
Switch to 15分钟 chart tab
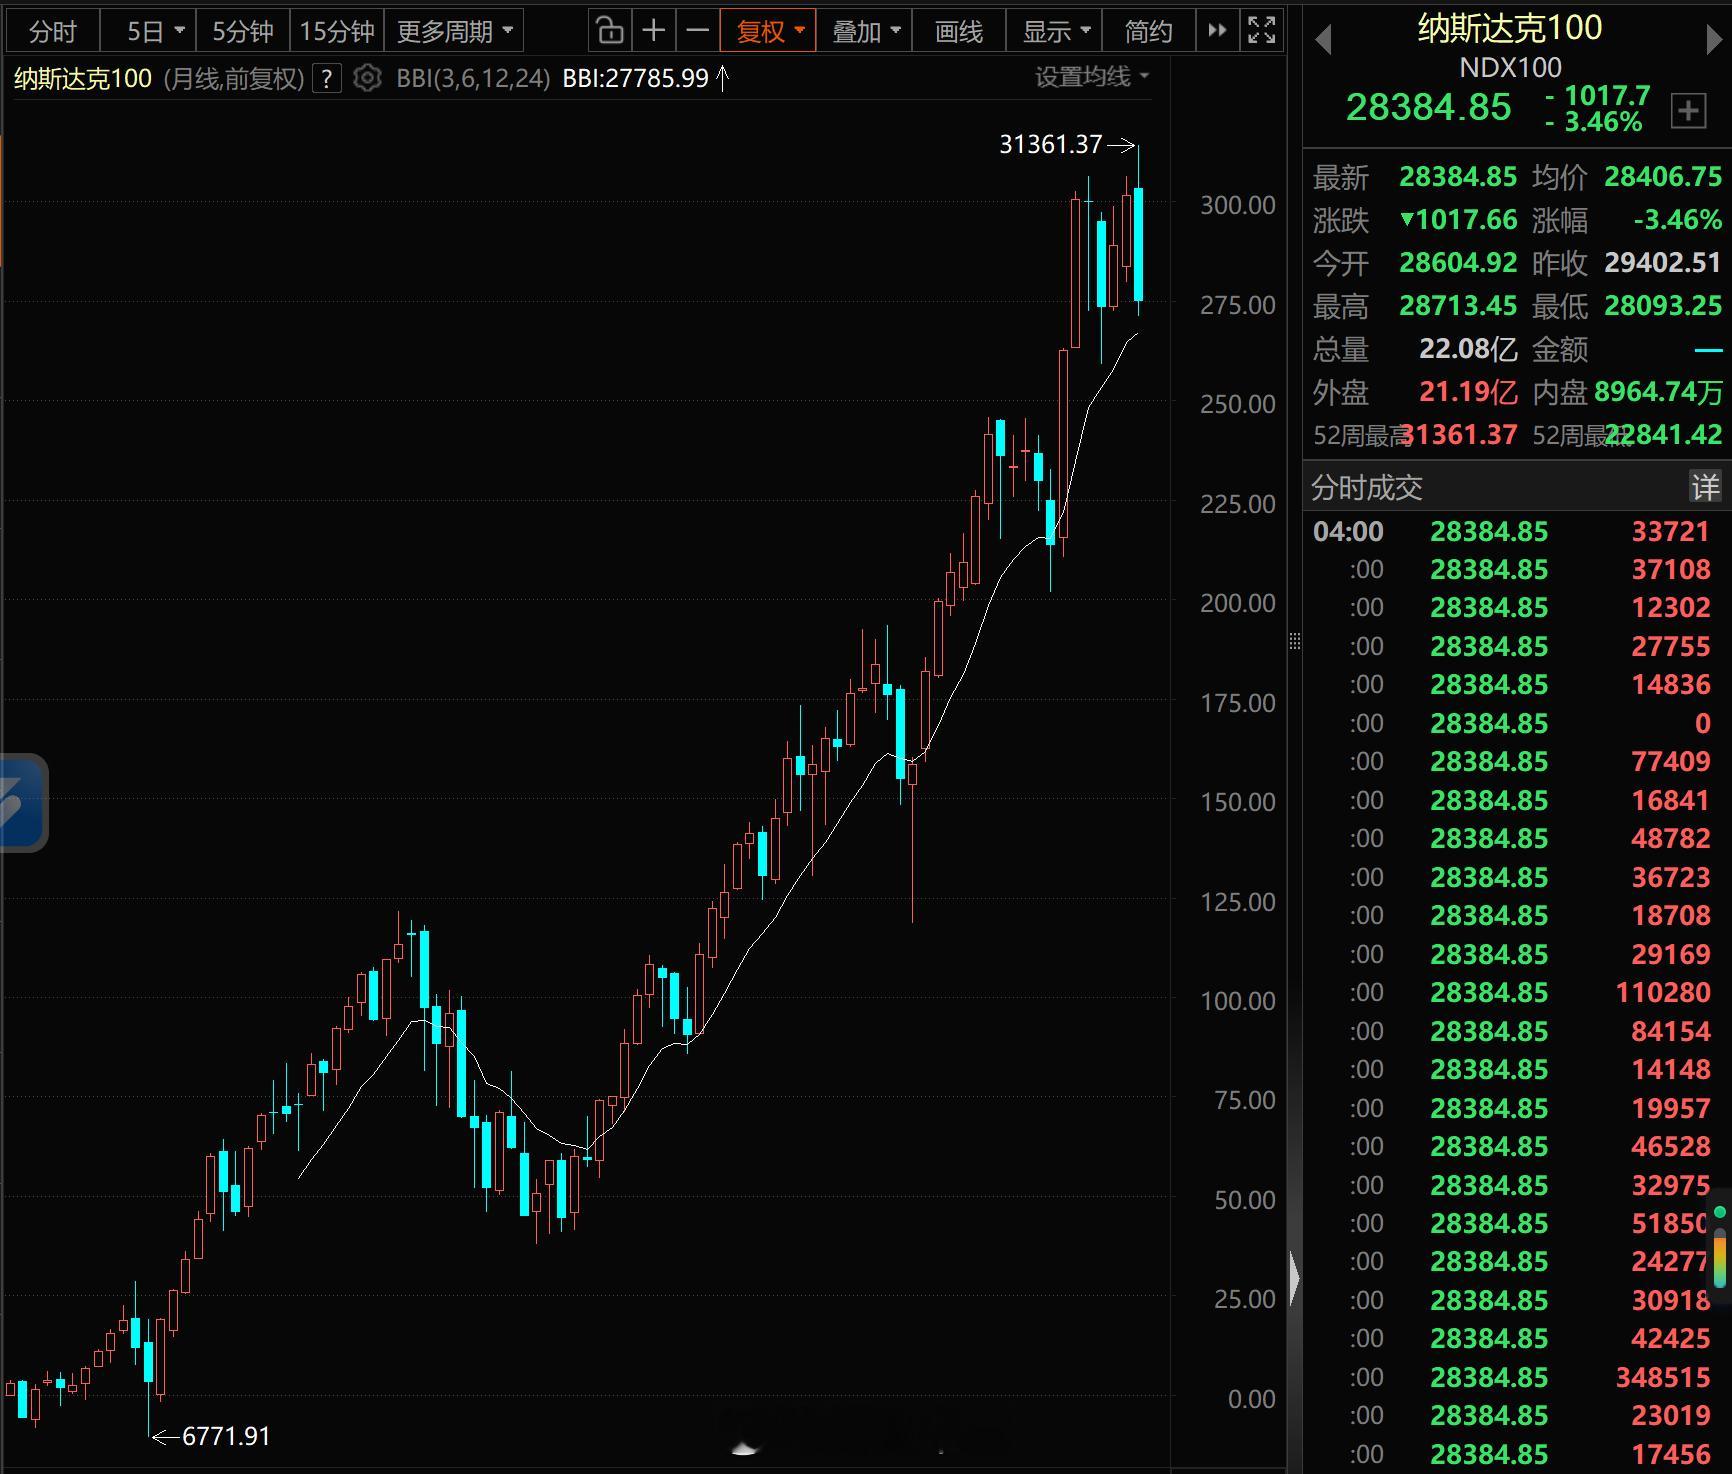(x=337, y=32)
